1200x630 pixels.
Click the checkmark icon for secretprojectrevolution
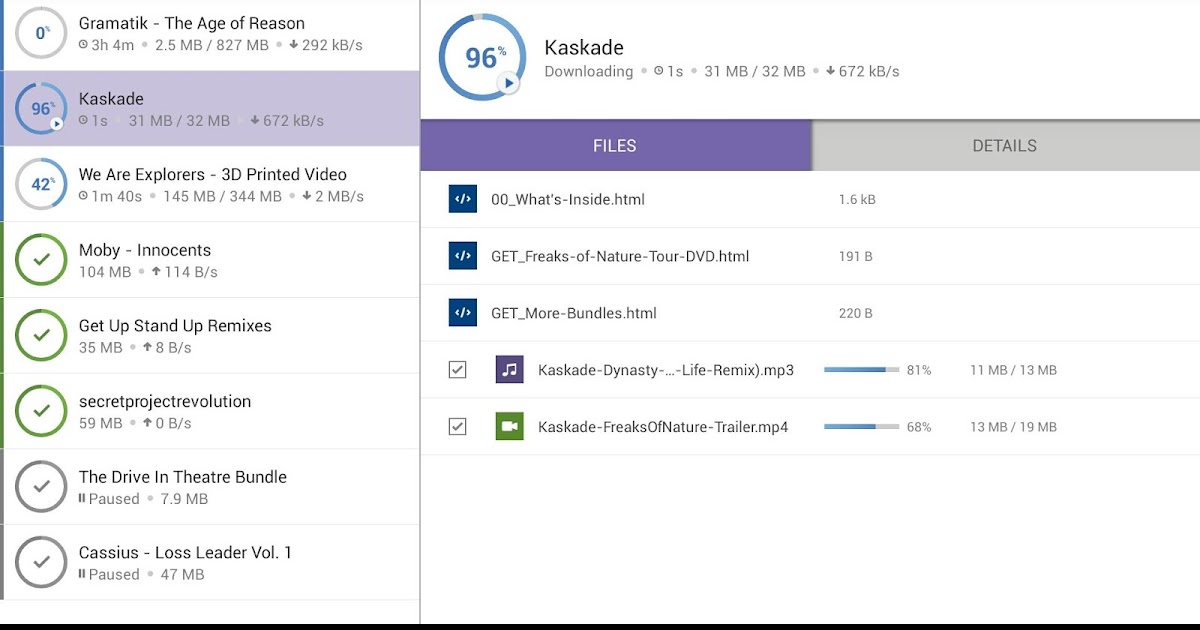pos(42,411)
